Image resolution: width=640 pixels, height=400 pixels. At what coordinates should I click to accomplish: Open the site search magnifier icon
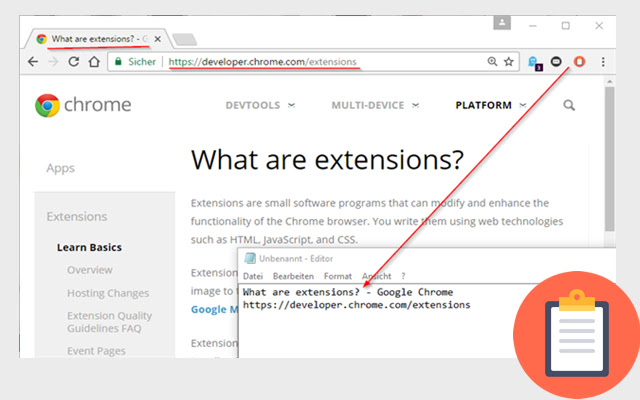click(x=569, y=105)
